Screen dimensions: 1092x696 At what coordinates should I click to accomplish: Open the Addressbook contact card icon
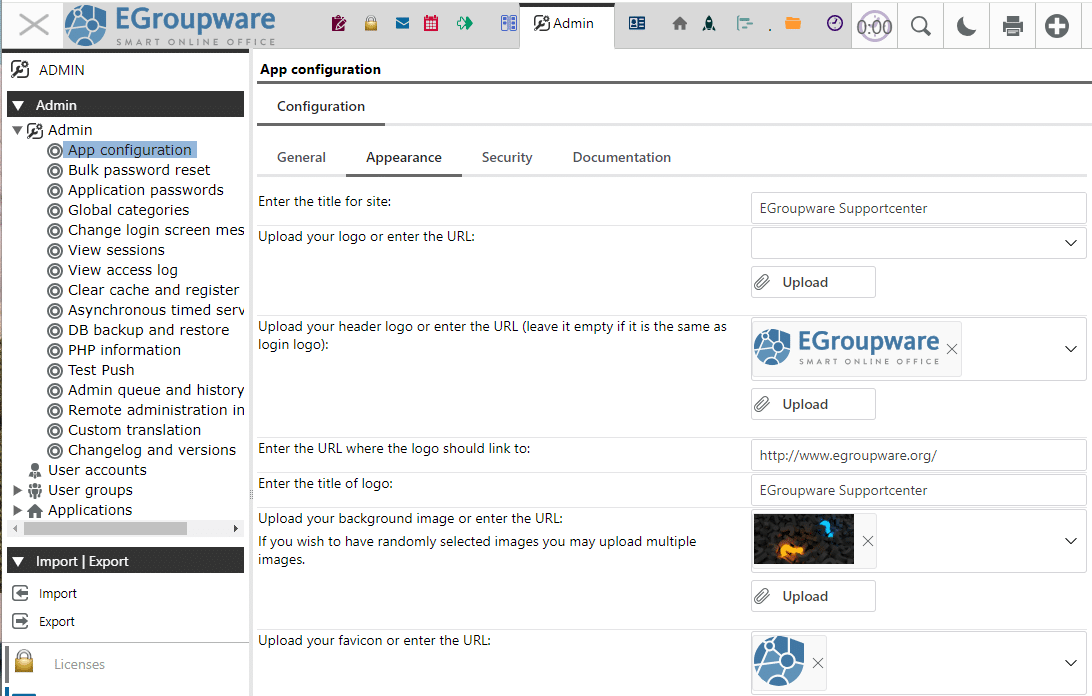pos(637,22)
